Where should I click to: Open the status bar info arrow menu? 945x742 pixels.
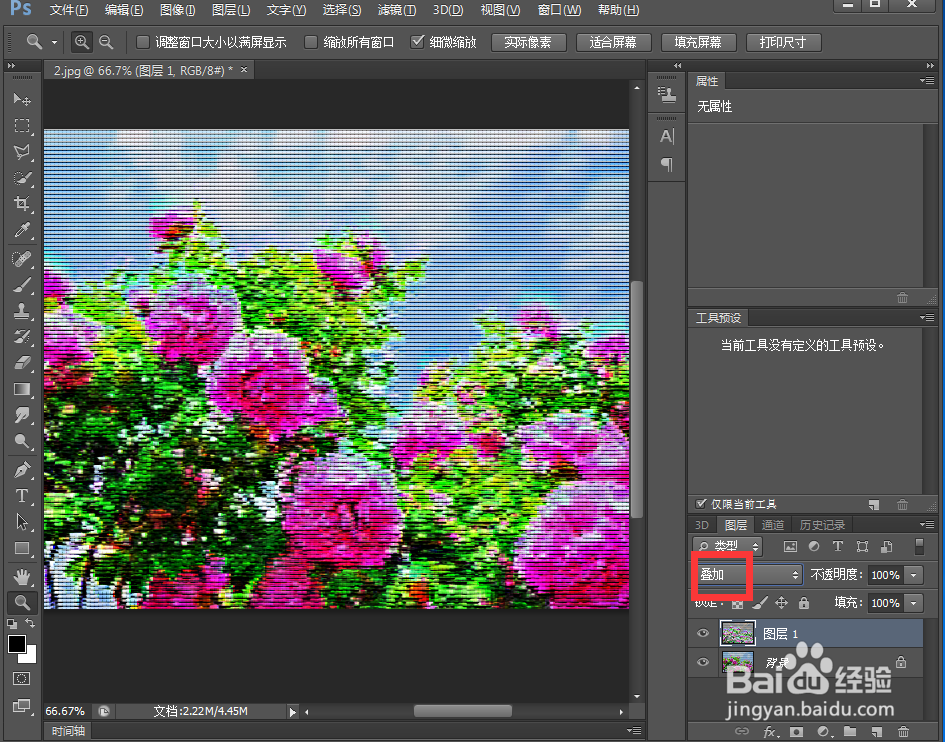[292, 712]
